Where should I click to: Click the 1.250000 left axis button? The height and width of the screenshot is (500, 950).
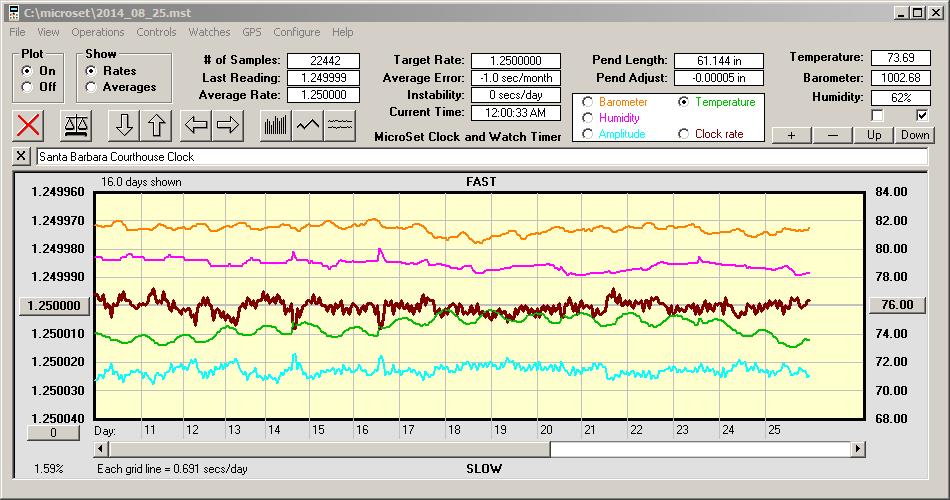pyautogui.click(x=54, y=305)
